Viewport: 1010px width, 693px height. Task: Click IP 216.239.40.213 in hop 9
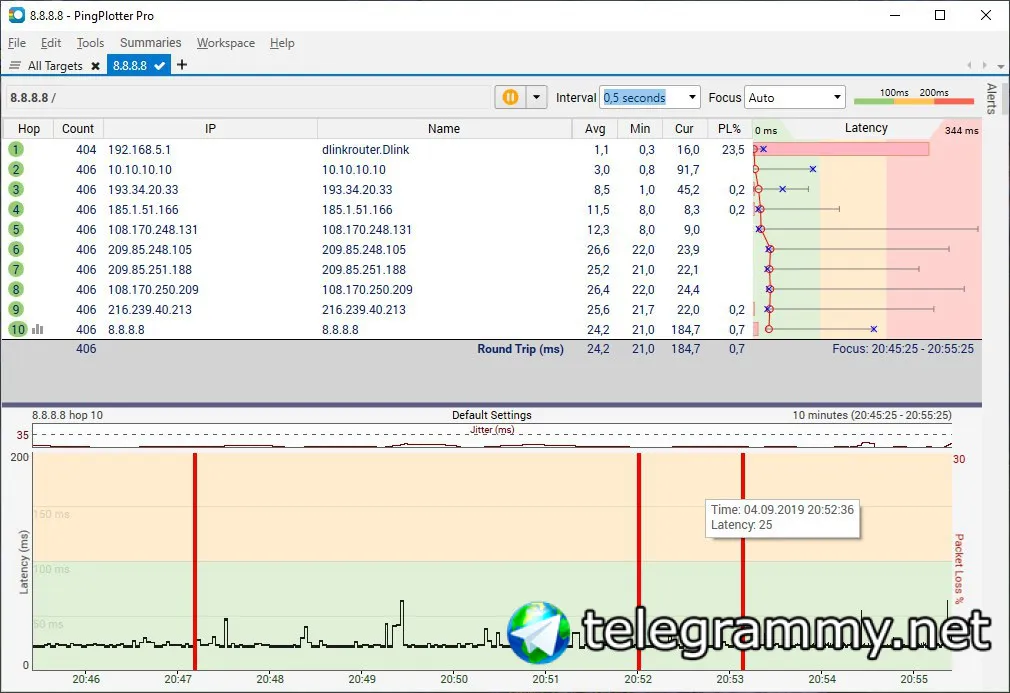[x=150, y=309]
